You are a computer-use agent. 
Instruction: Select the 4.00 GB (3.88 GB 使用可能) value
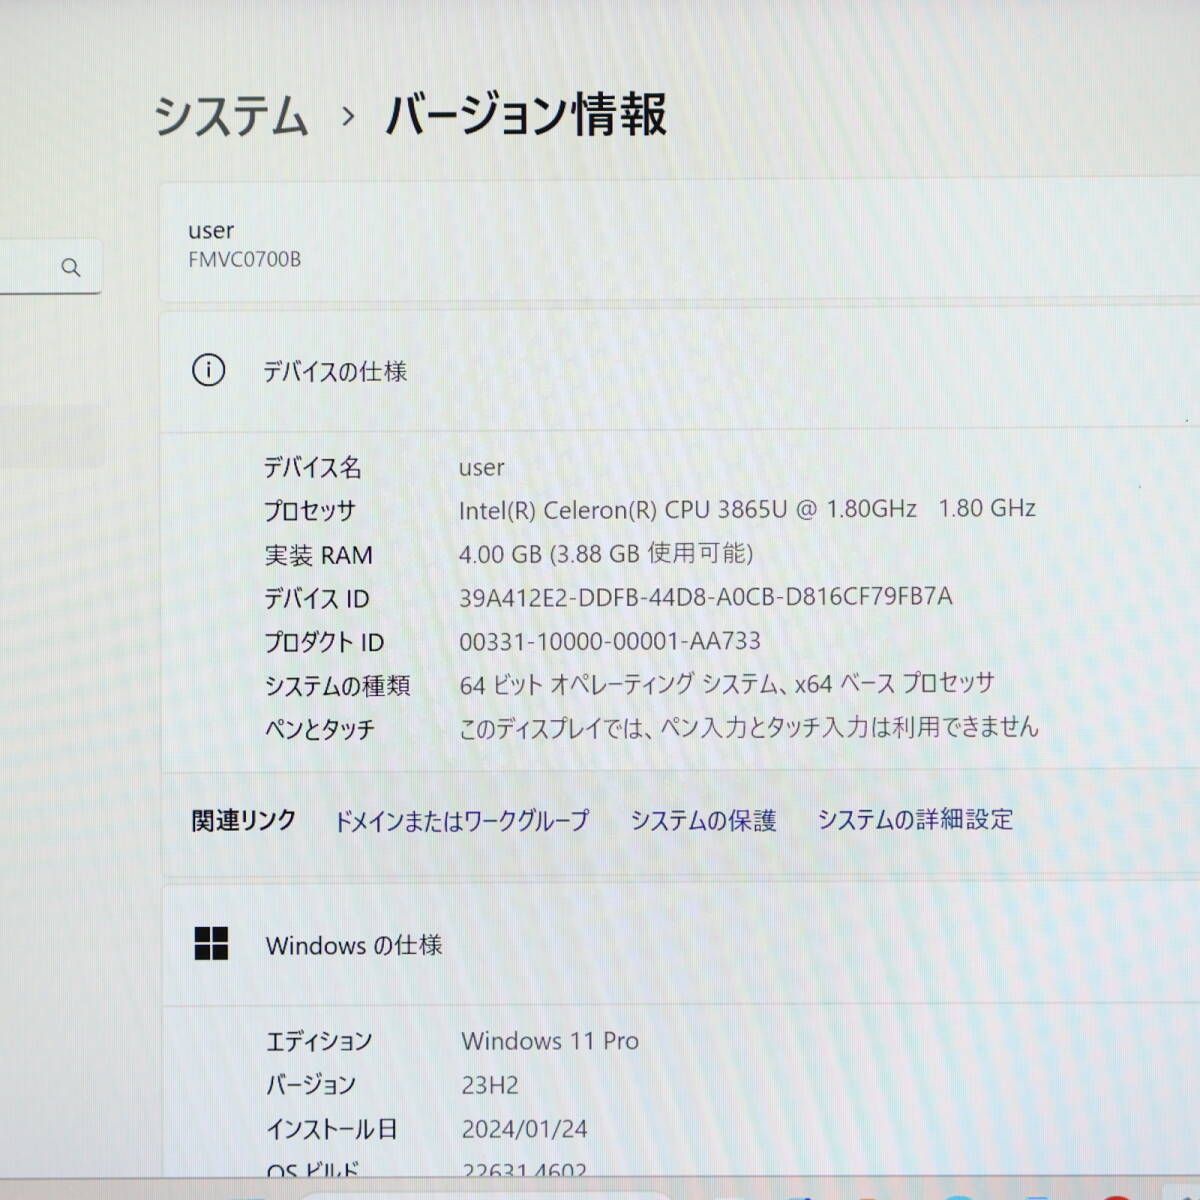coord(606,553)
